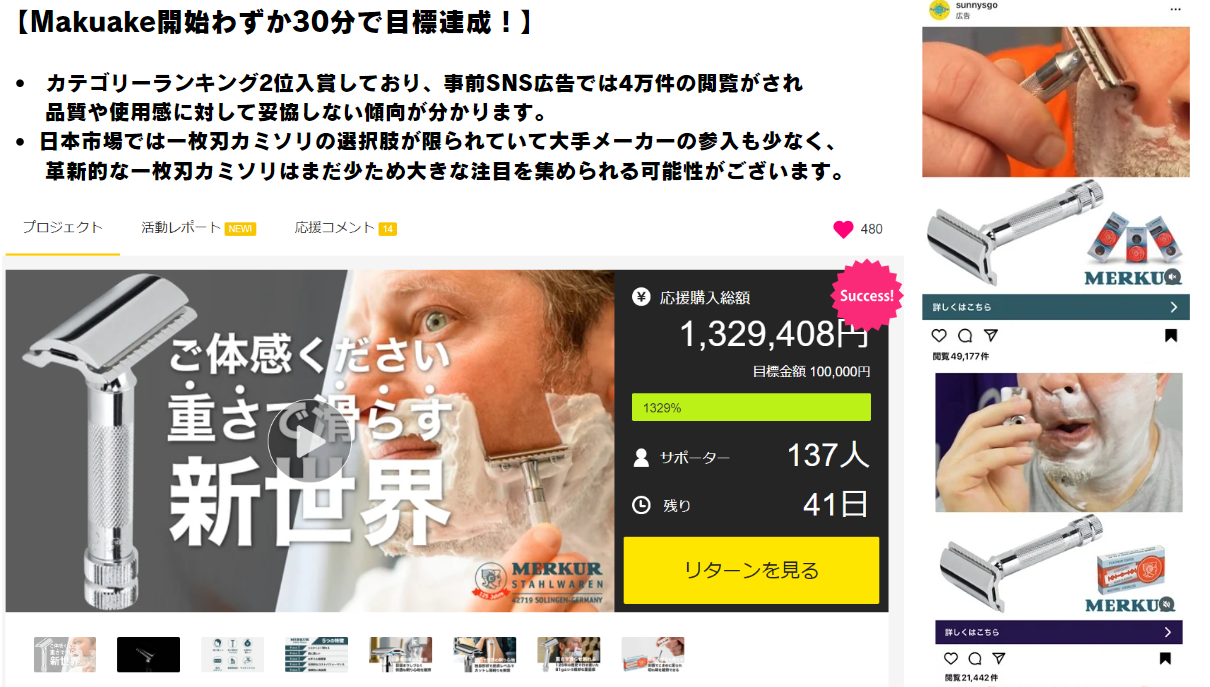
Task: Share the first Instagram ad post
Action: (x=990, y=336)
